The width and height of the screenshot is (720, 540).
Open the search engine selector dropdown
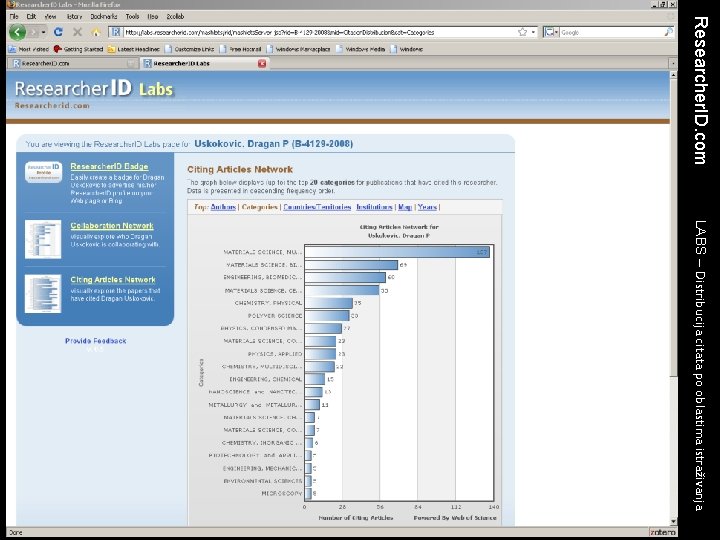[551, 32]
